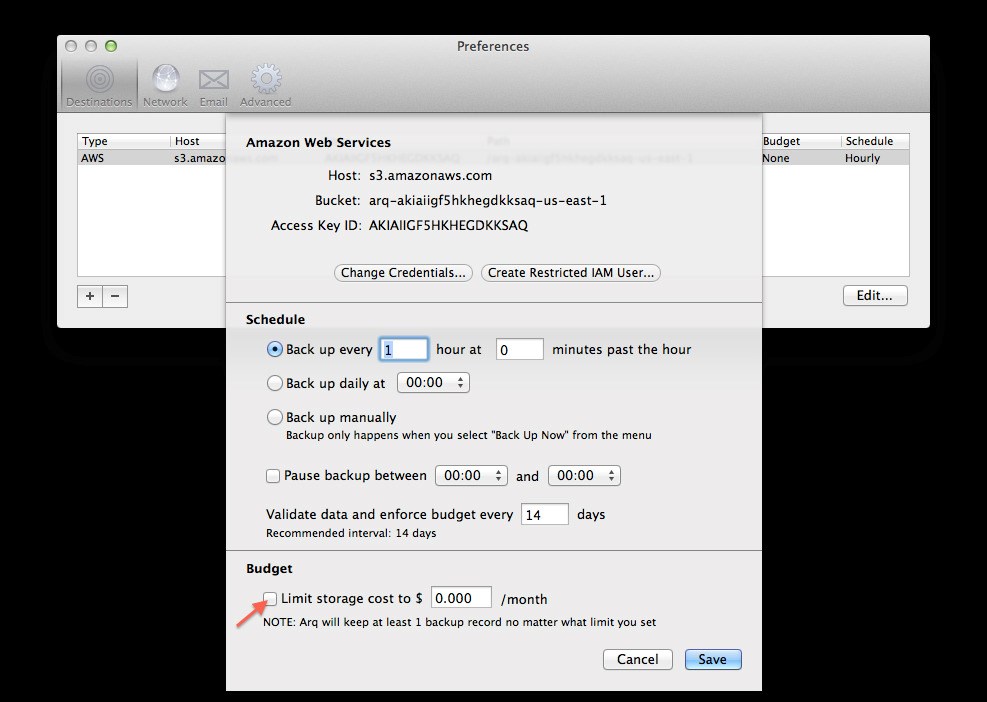Viewport: 987px width, 702px height.
Task: Open the Destinations preferences pane
Action: pos(99,85)
